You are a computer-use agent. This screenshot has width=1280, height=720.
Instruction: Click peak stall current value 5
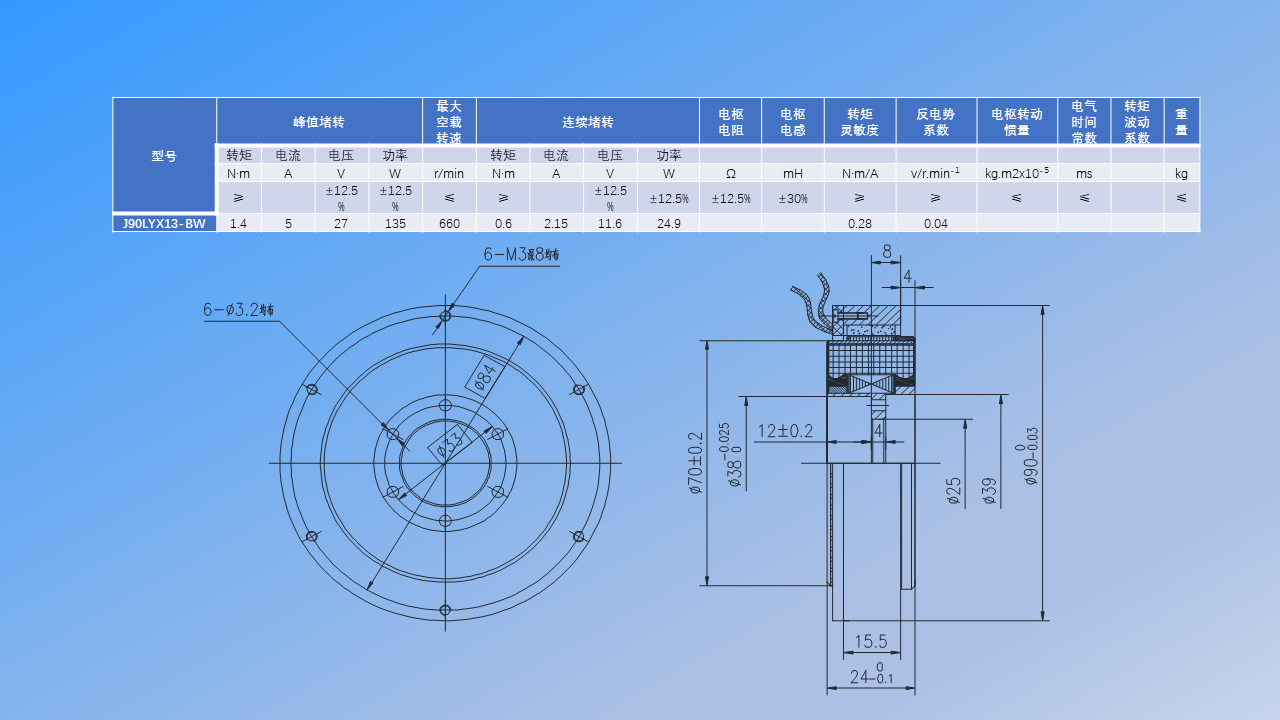tap(288, 224)
